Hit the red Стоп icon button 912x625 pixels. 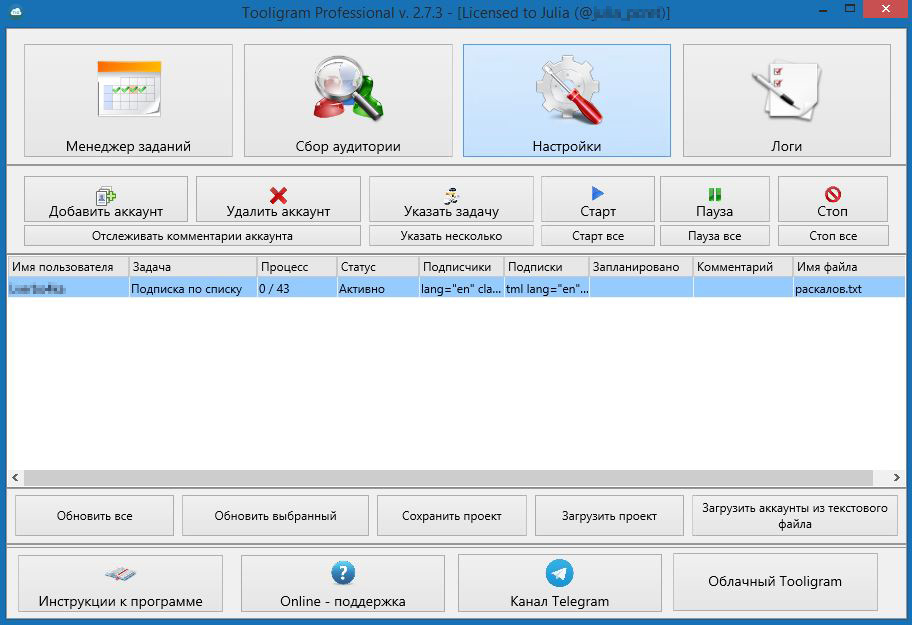tap(833, 199)
